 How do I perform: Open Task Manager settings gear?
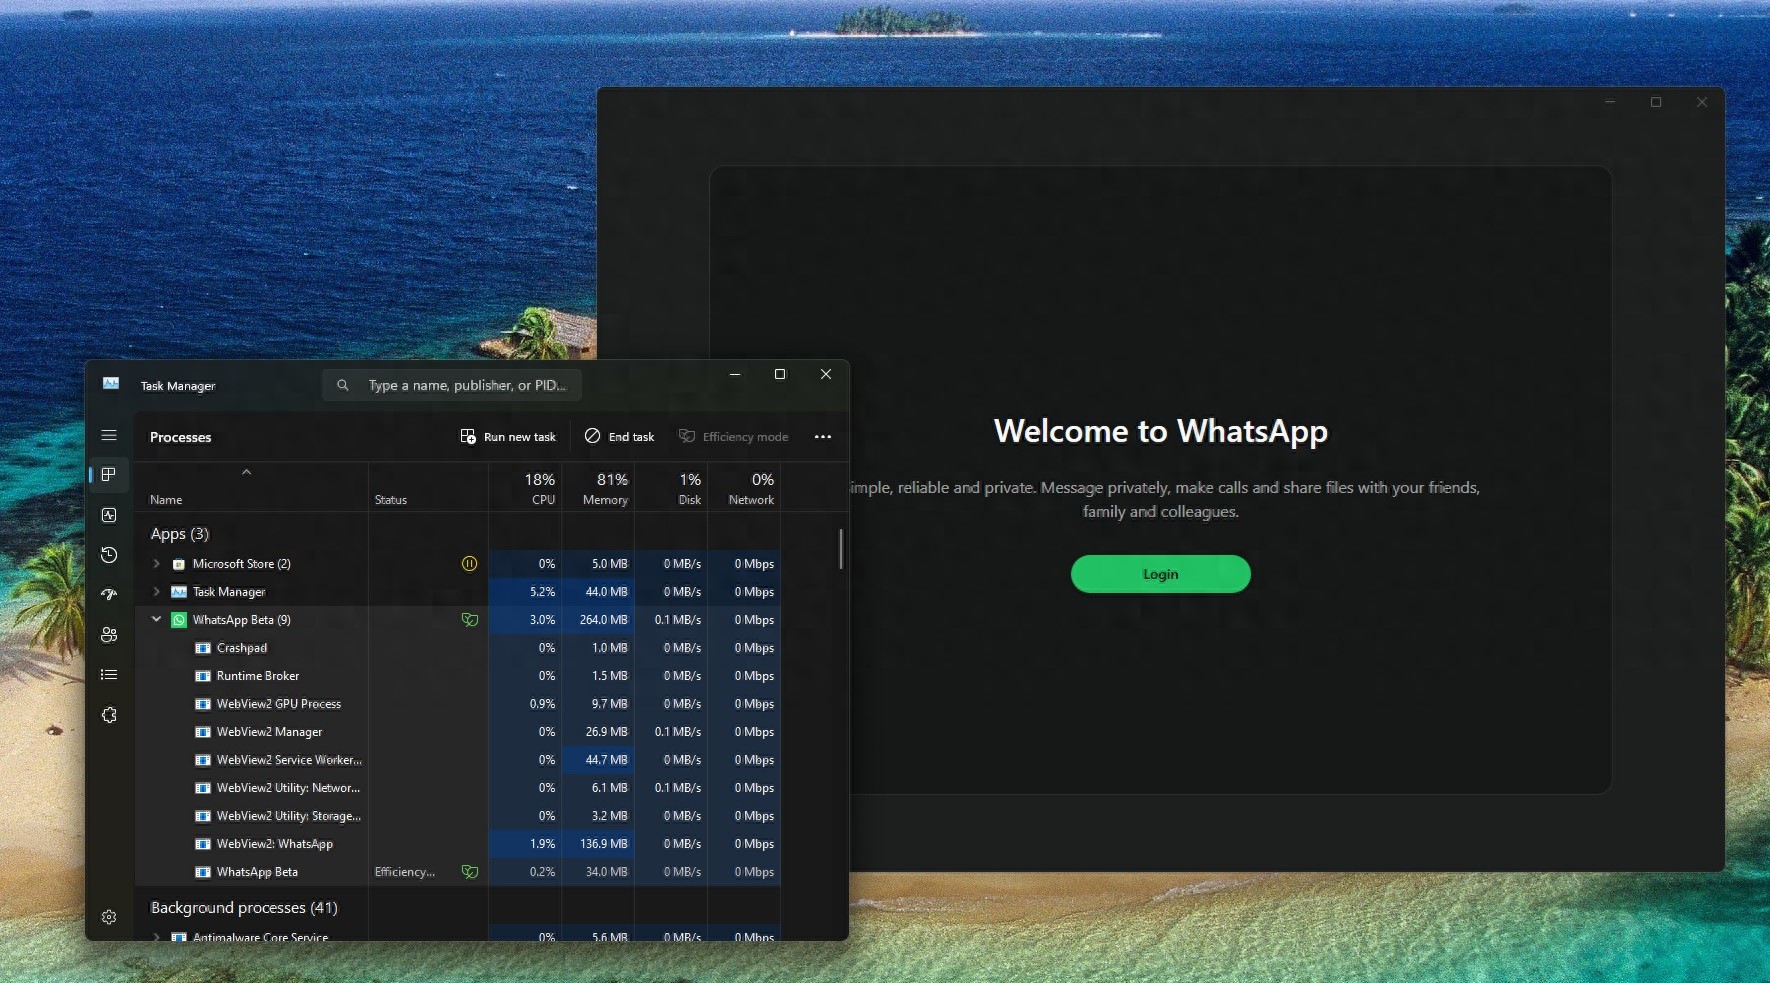click(109, 916)
